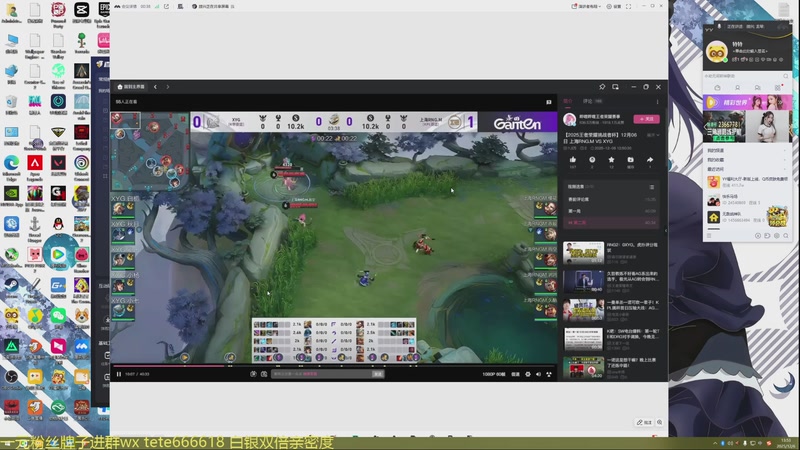
Task: Click zoom magnifier in share window
Action: tap(659, 422)
